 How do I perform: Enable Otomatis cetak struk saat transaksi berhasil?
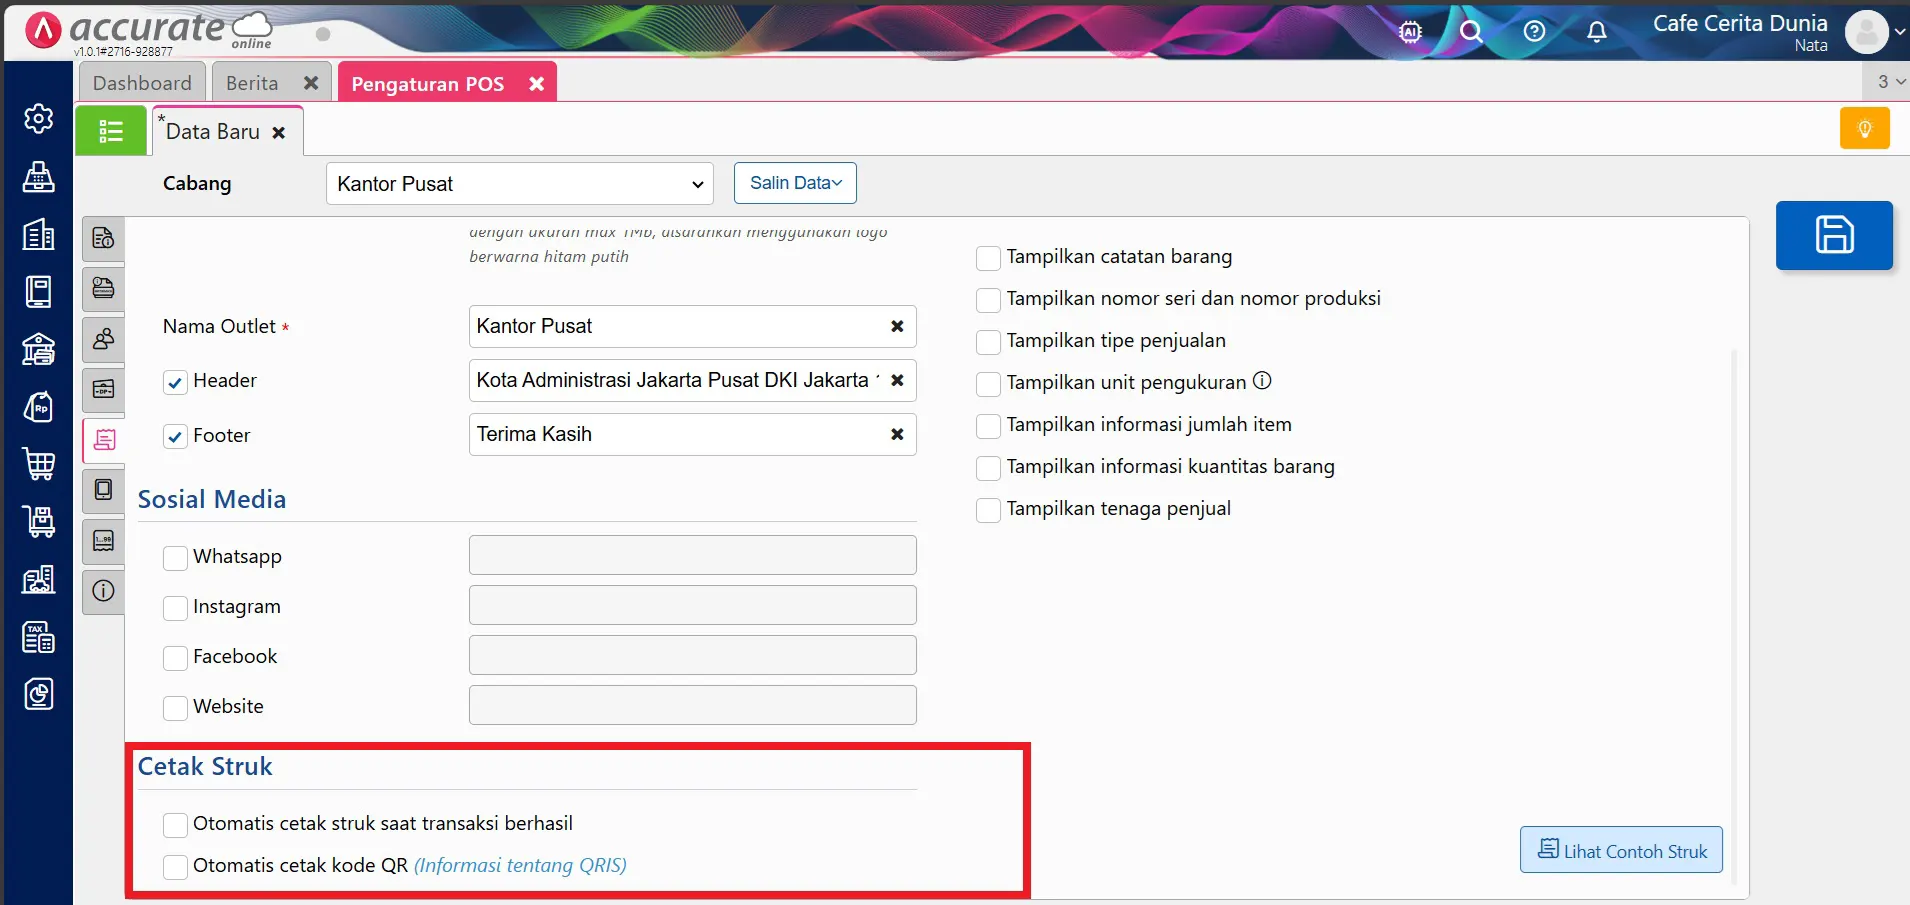[x=175, y=824]
